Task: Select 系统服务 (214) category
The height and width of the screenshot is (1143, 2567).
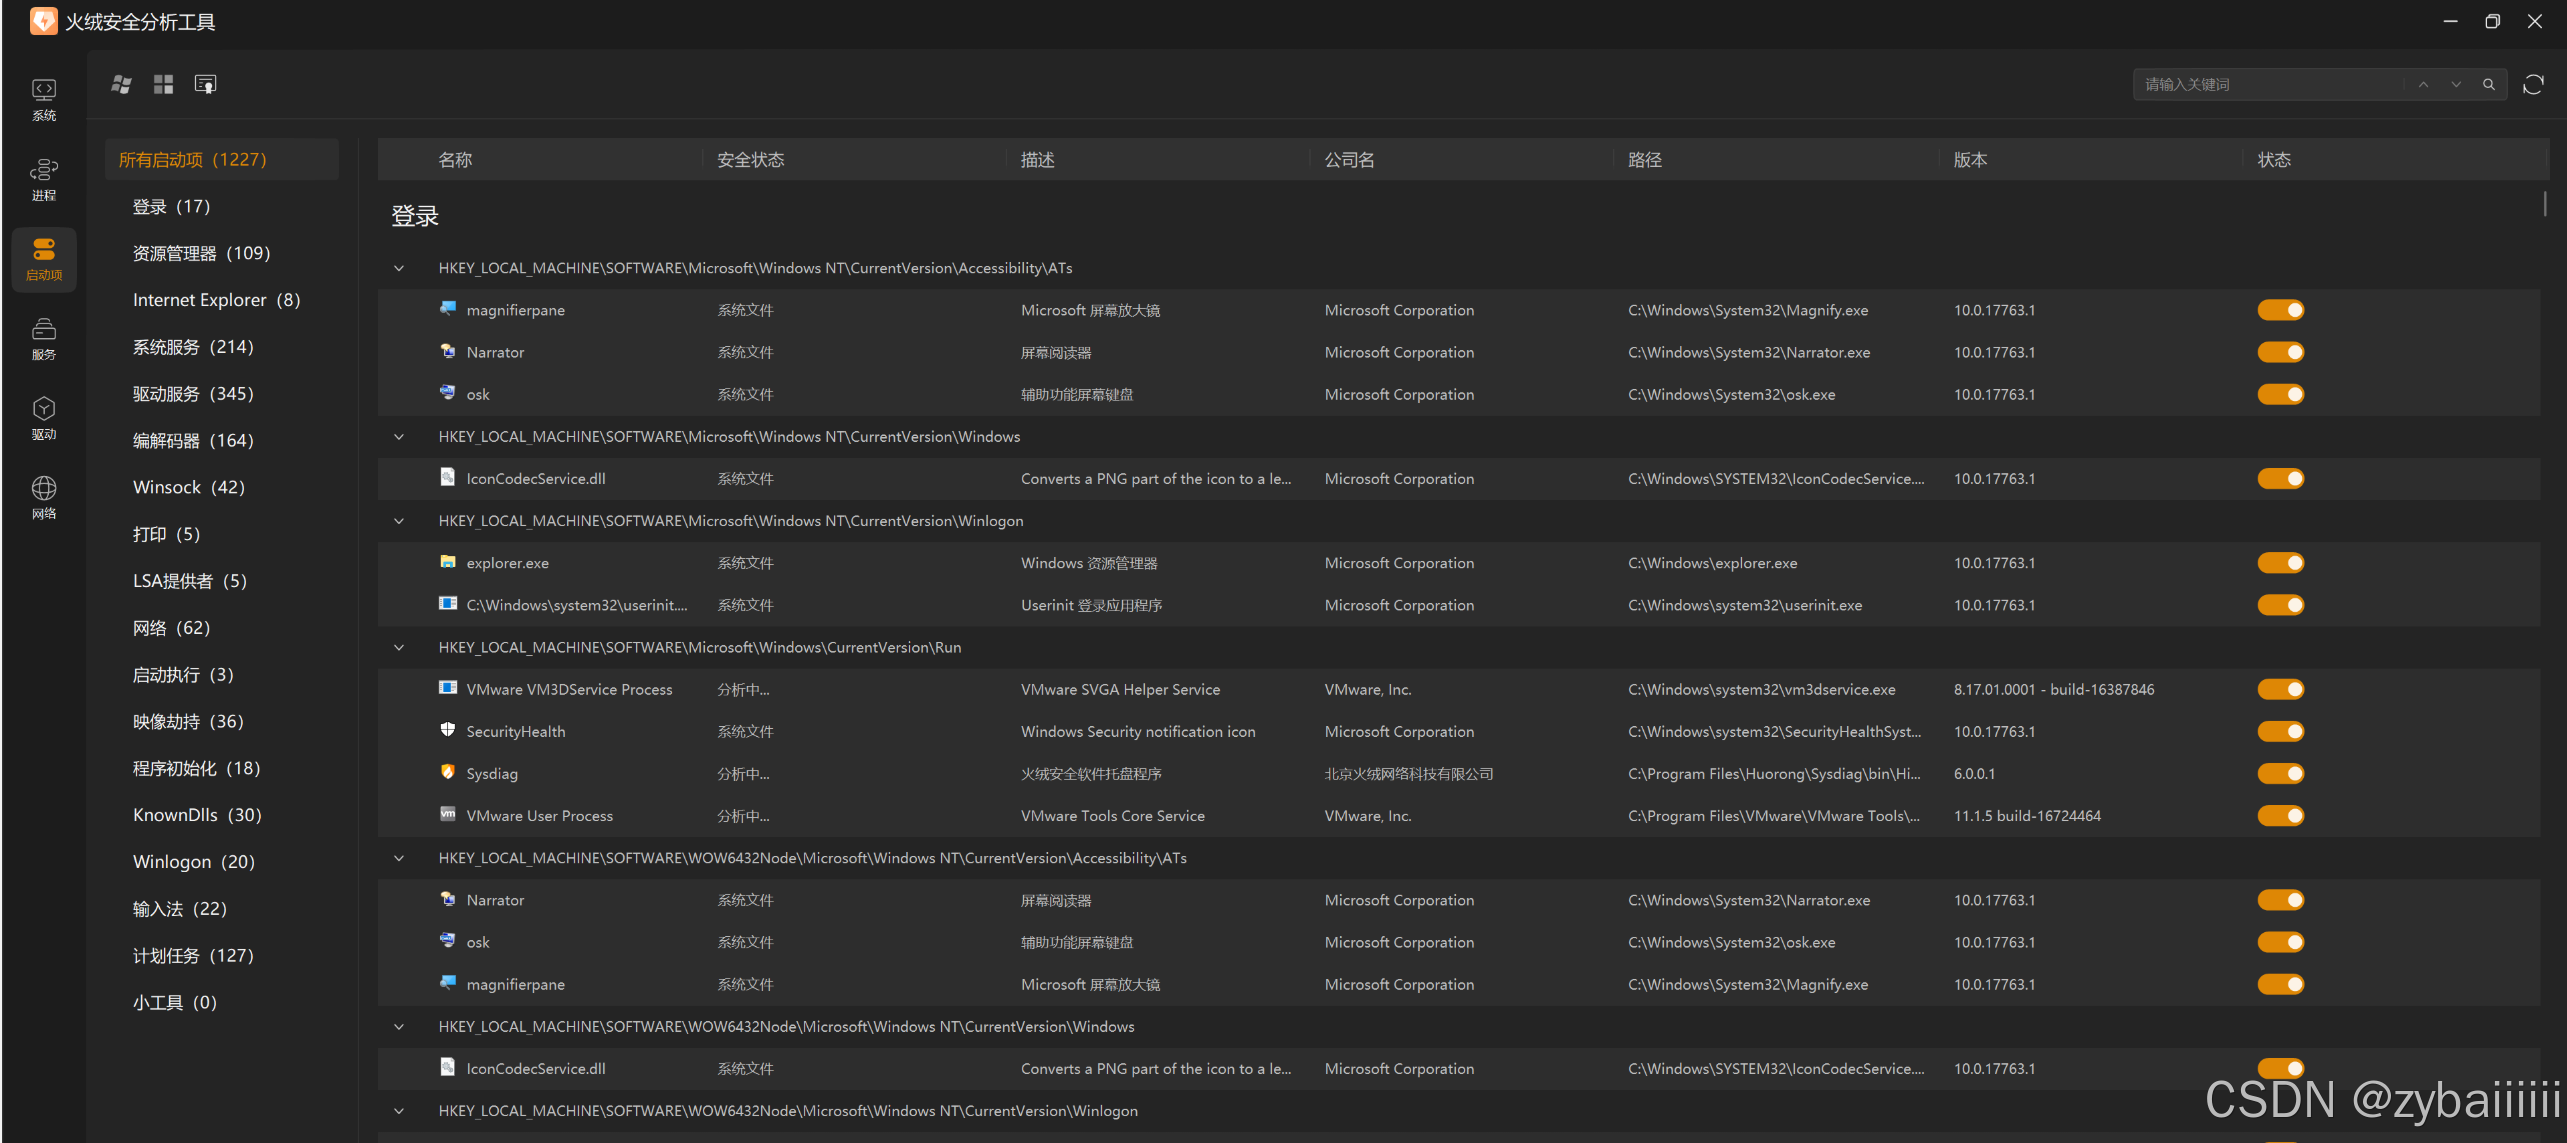Action: pos(193,347)
